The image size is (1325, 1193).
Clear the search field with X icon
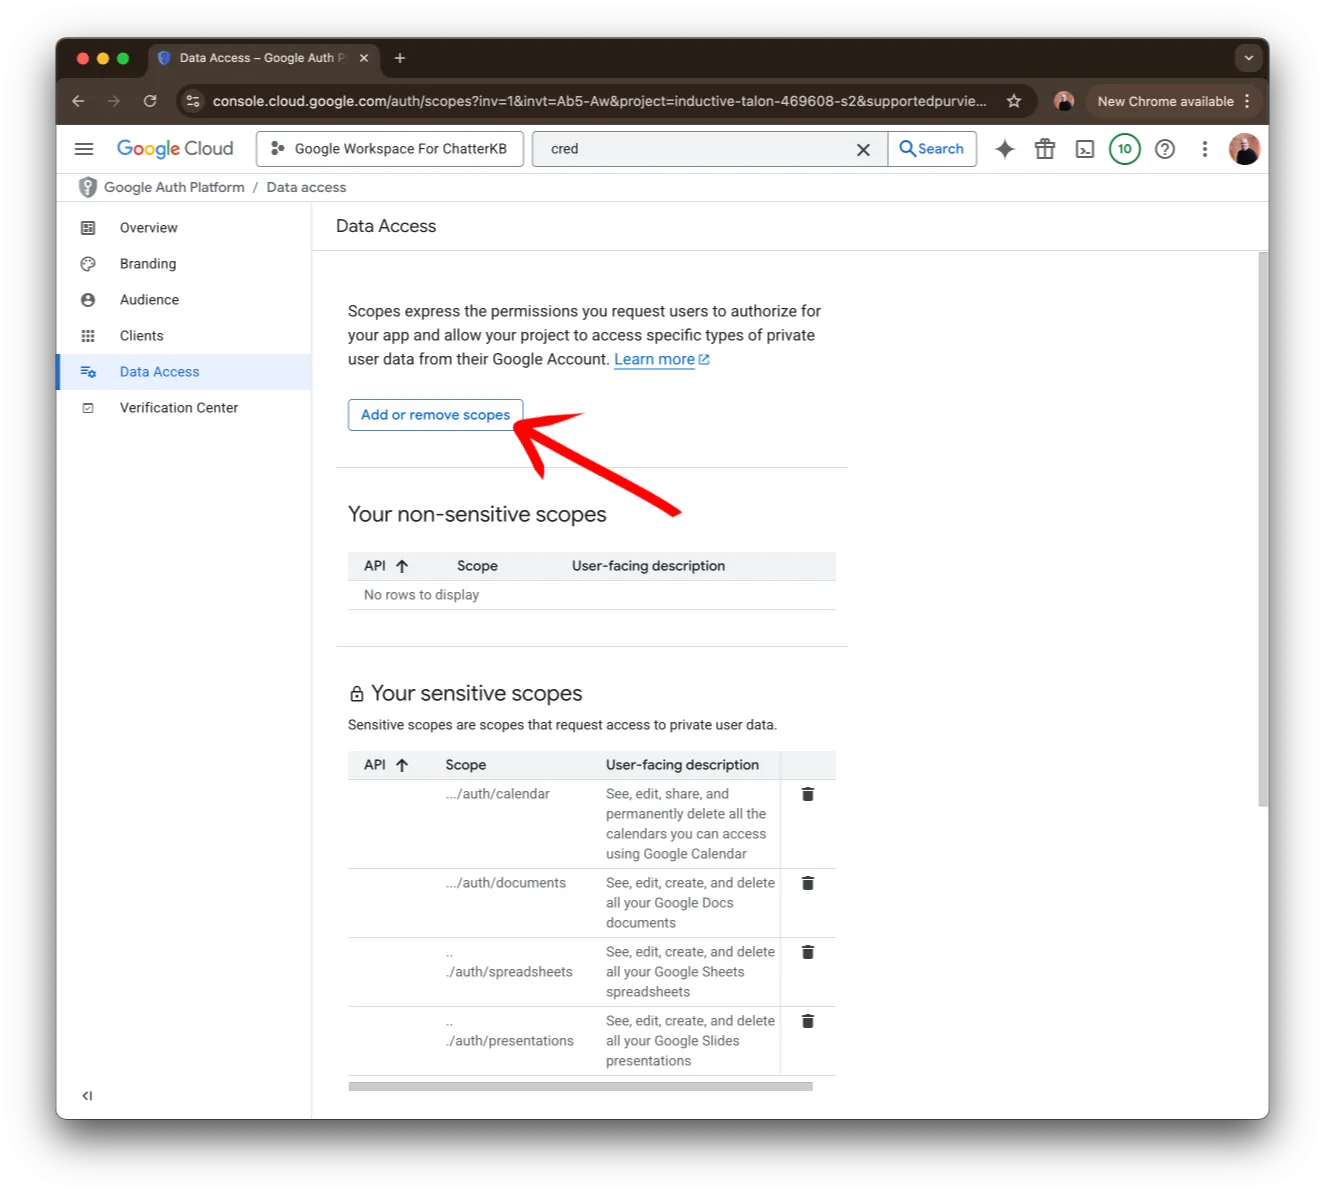[863, 149]
